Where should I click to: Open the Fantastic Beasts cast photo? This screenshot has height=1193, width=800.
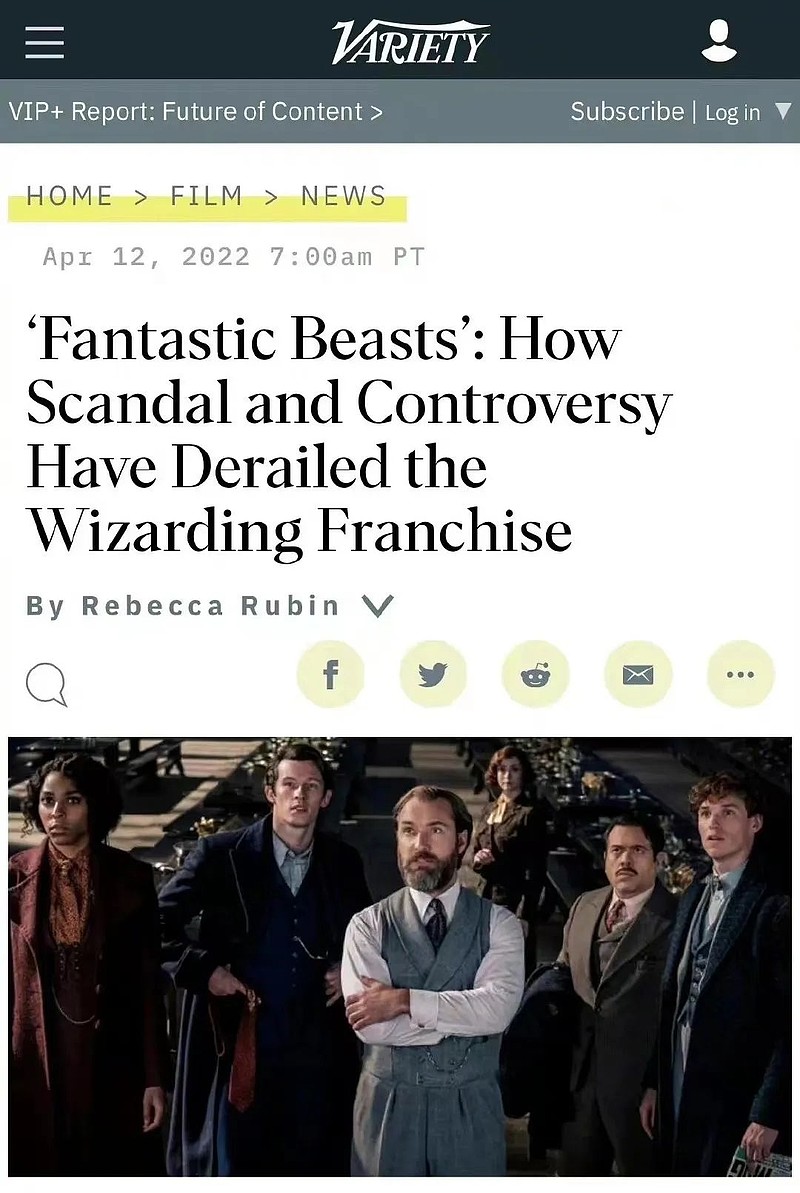click(400, 956)
